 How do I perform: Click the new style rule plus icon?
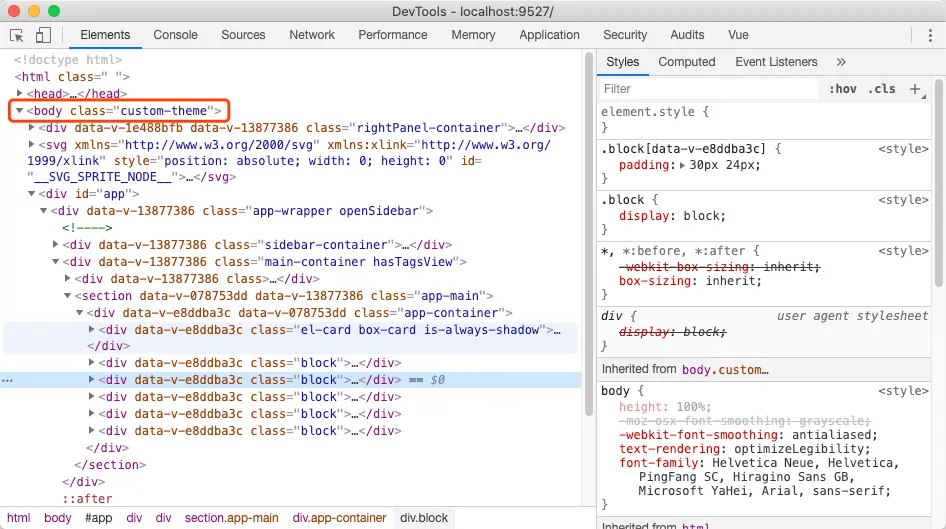[x=915, y=89]
